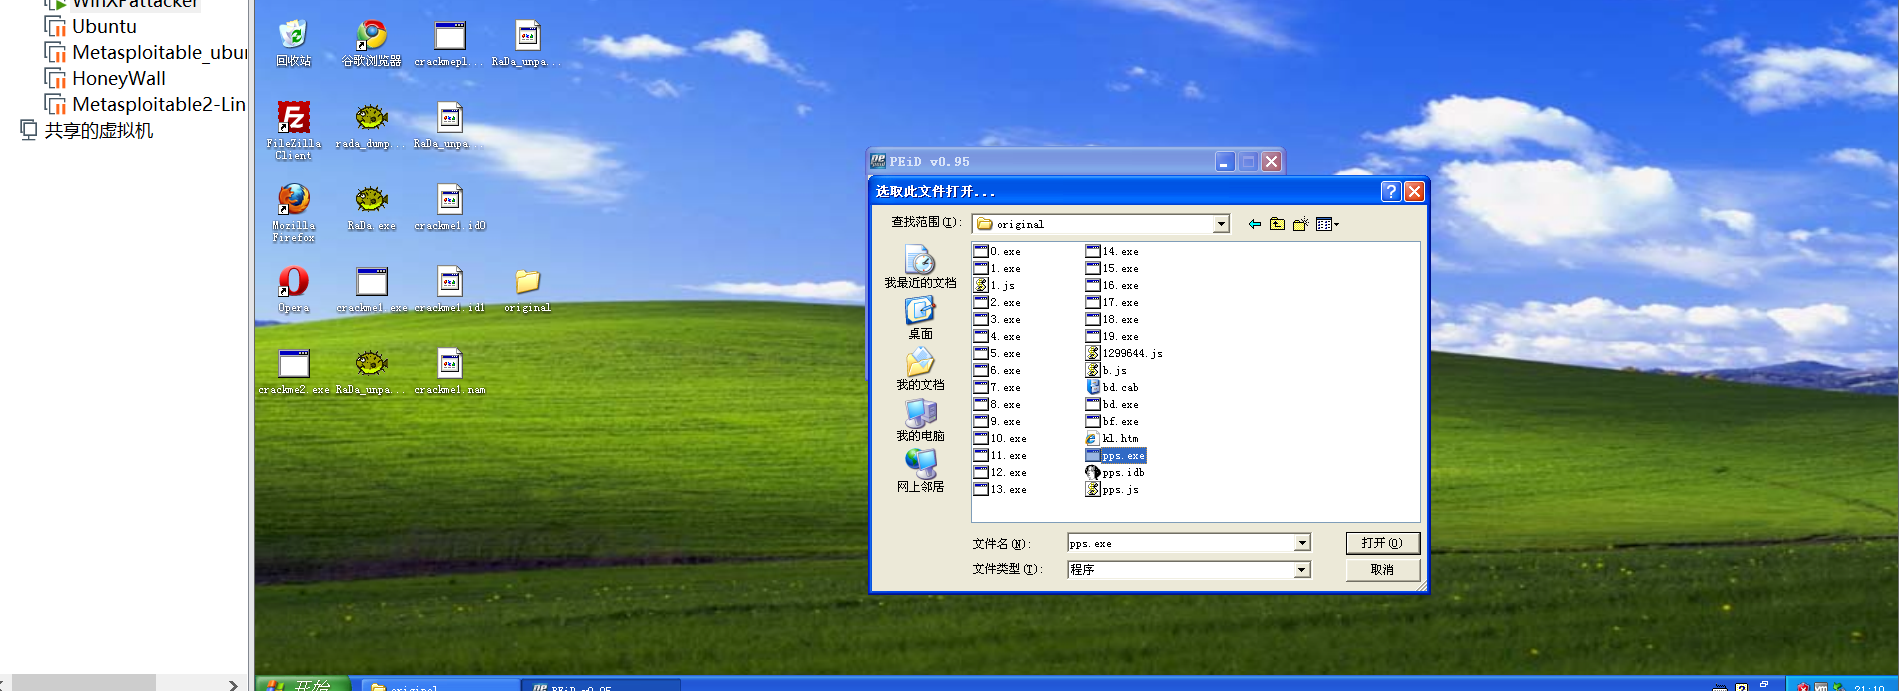1899x691 pixels.
Task: Expand the 文件名 combo box arrow
Action: click(x=1302, y=543)
